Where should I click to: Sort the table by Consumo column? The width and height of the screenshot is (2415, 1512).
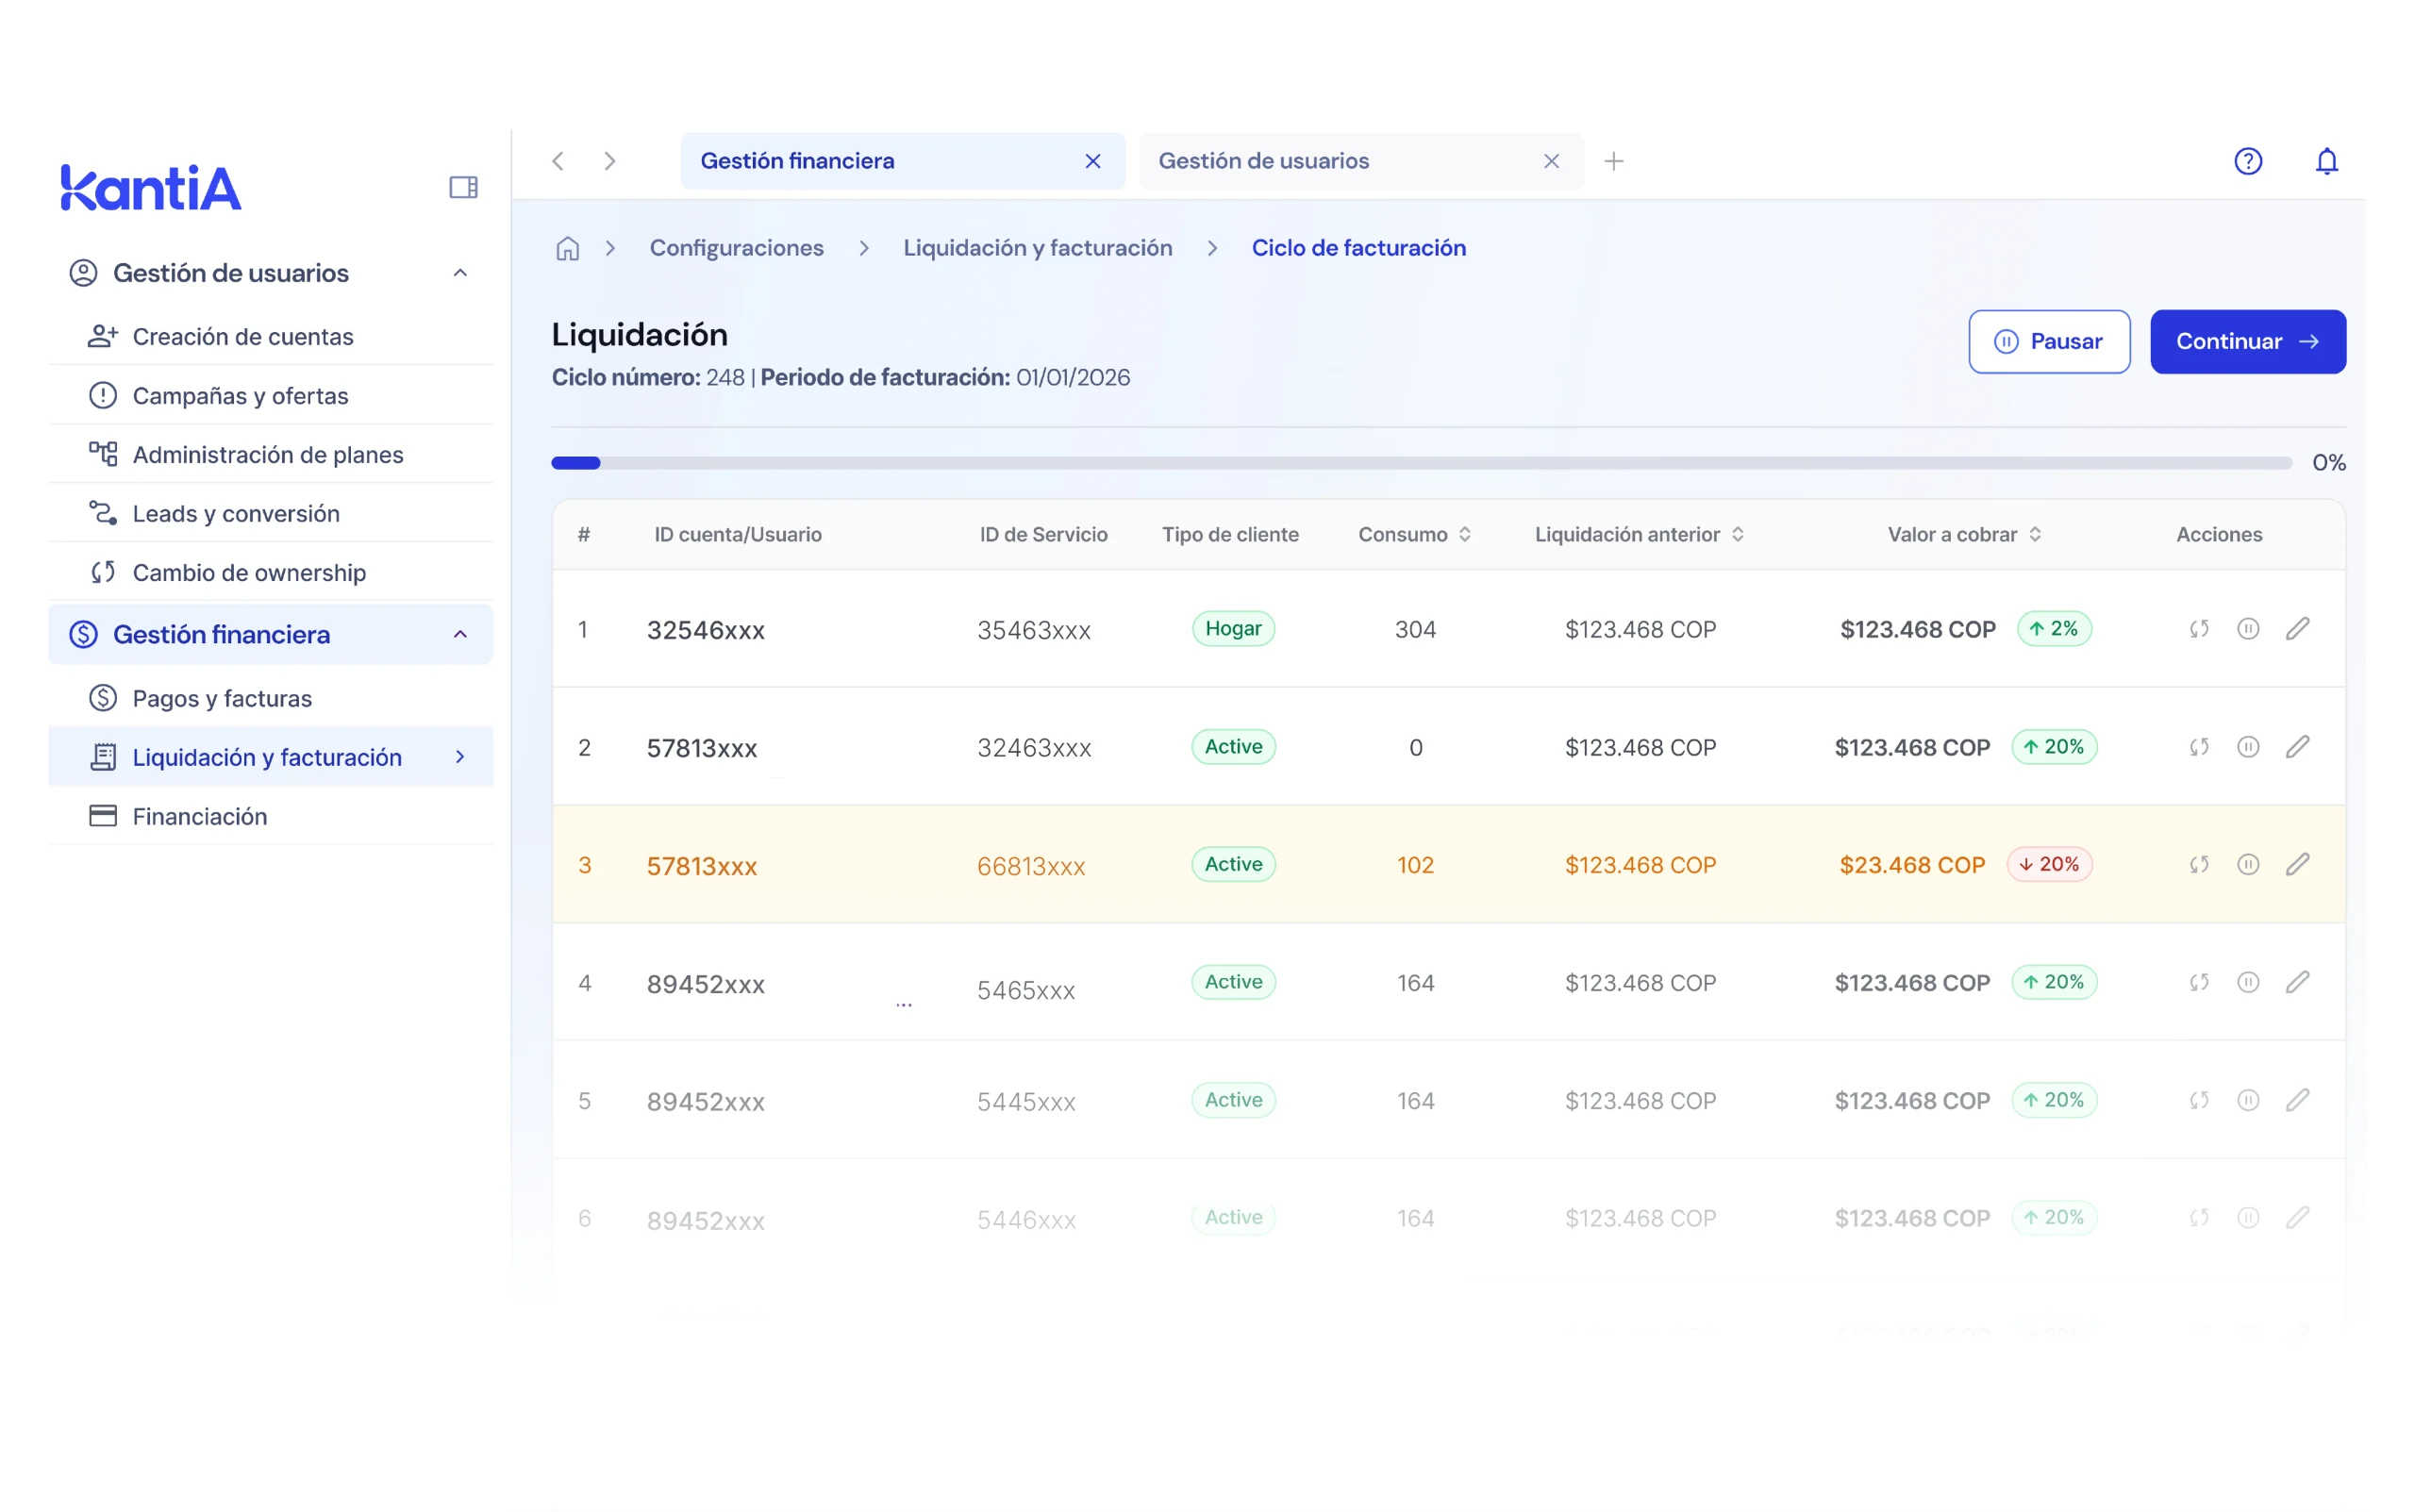tap(1466, 534)
